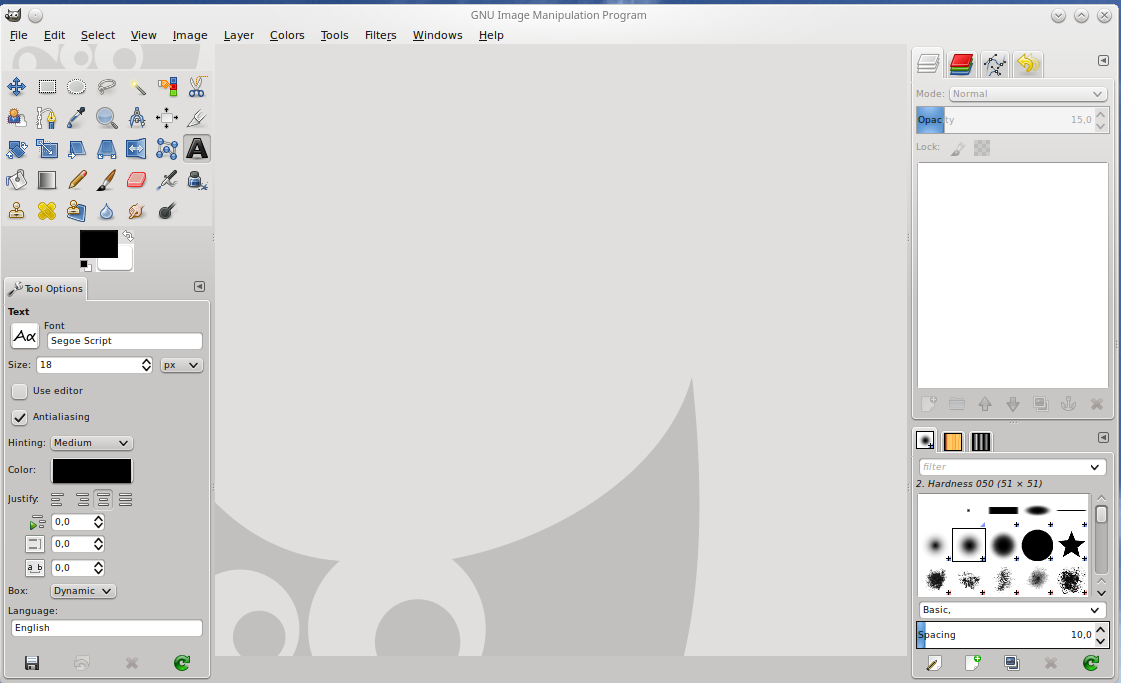The height and width of the screenshot is (683, 1121).
Task: Set text justification to centered
Action: click(104, 499)
